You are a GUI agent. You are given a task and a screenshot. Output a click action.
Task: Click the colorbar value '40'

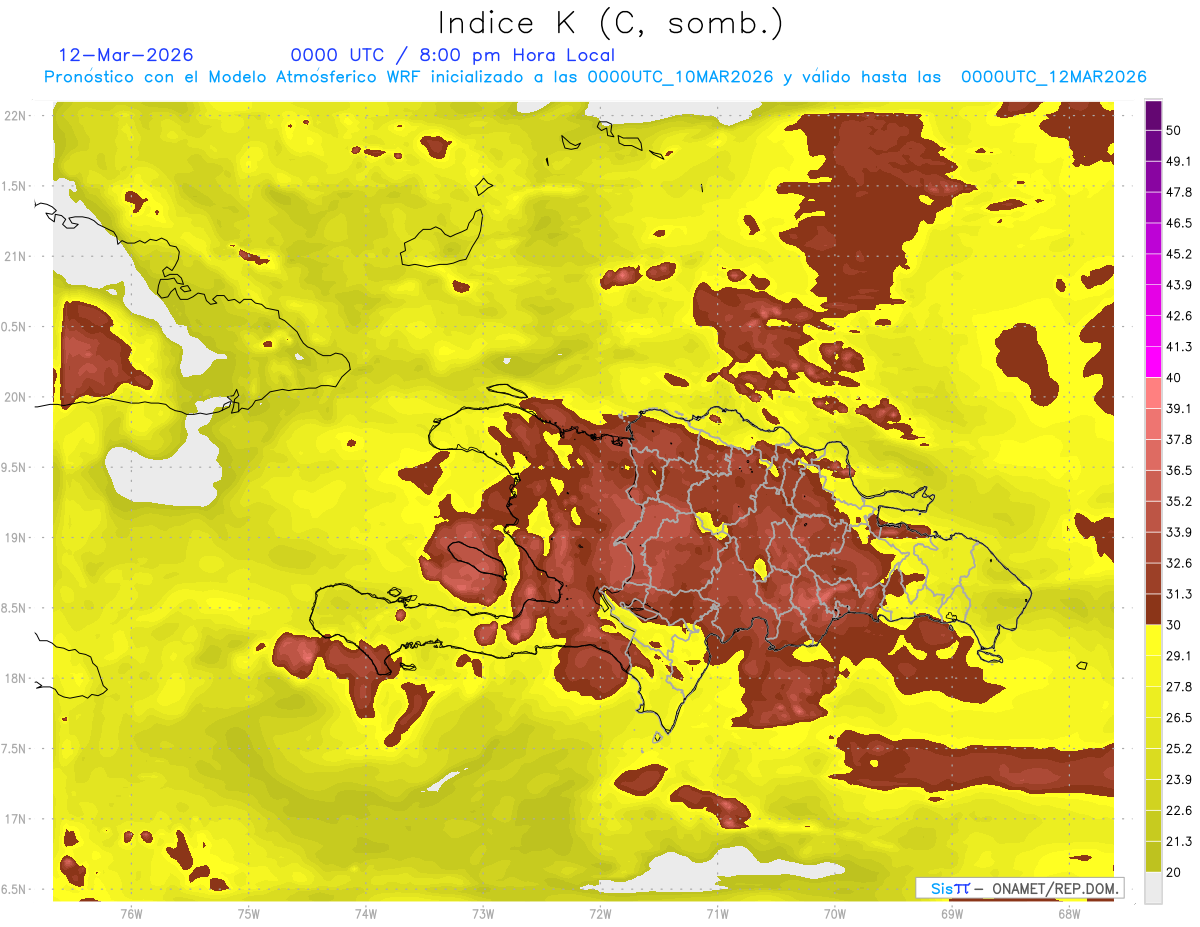(1174, 377)
